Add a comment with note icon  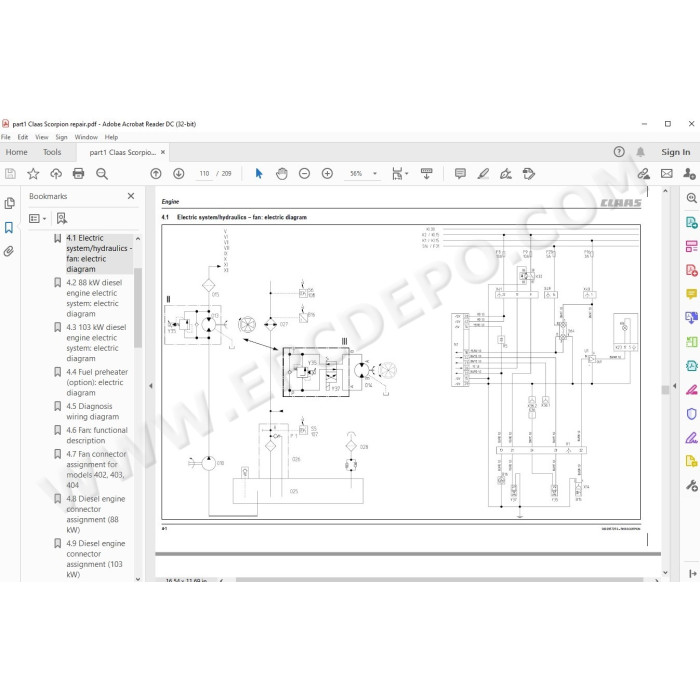[460, 174]
